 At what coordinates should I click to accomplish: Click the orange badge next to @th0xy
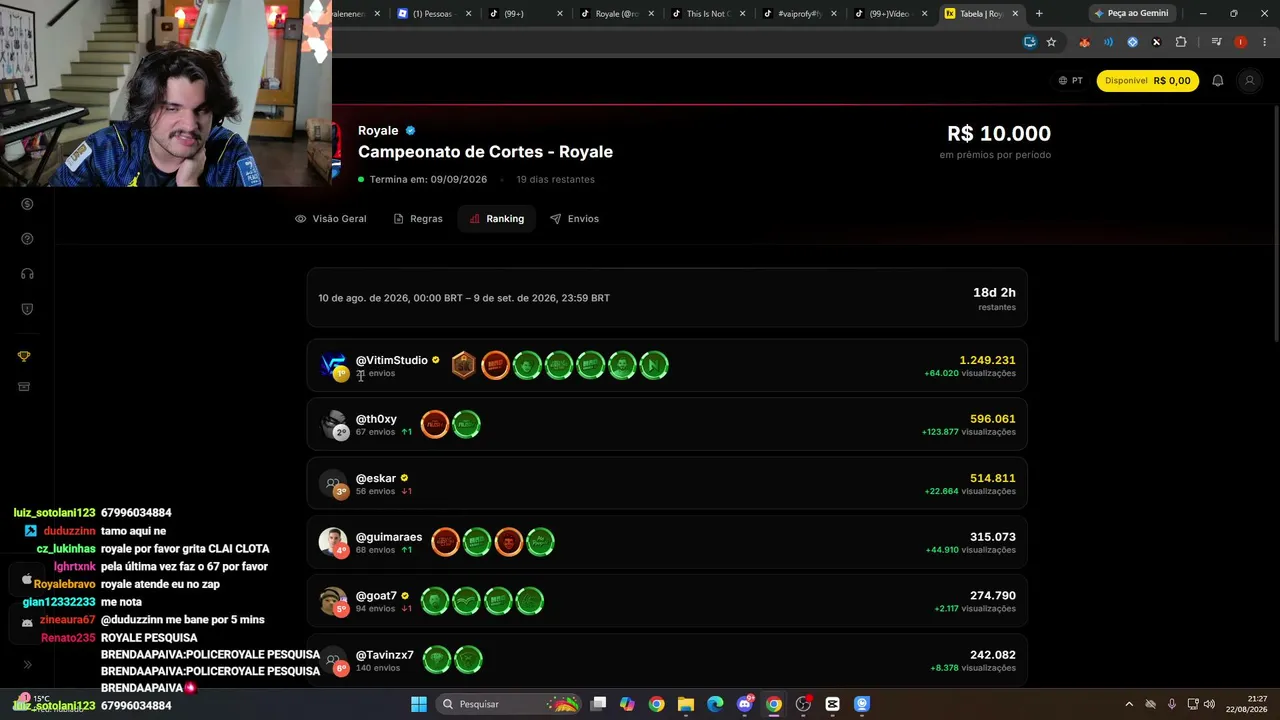coord(435,425)
